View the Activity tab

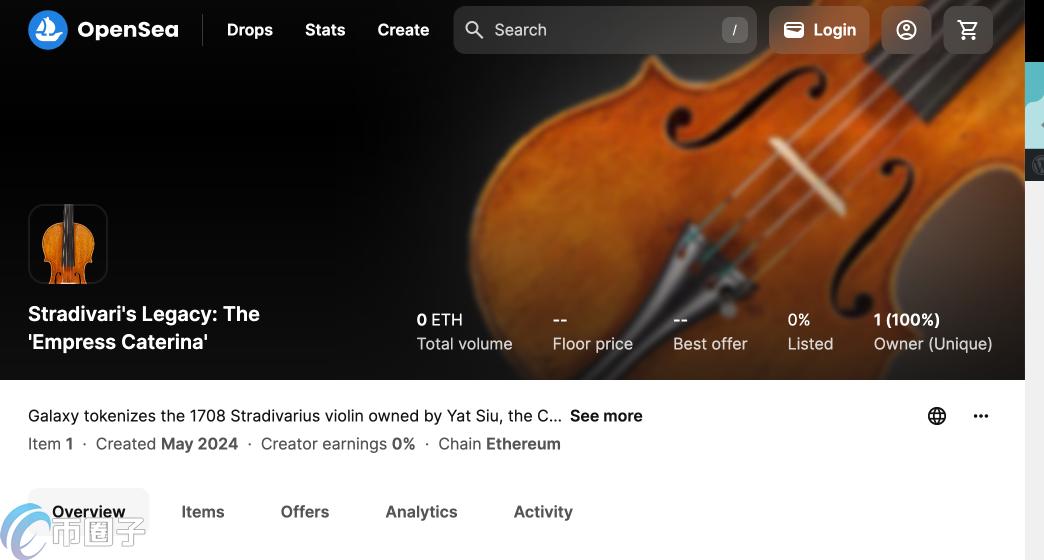click(543, 512)
